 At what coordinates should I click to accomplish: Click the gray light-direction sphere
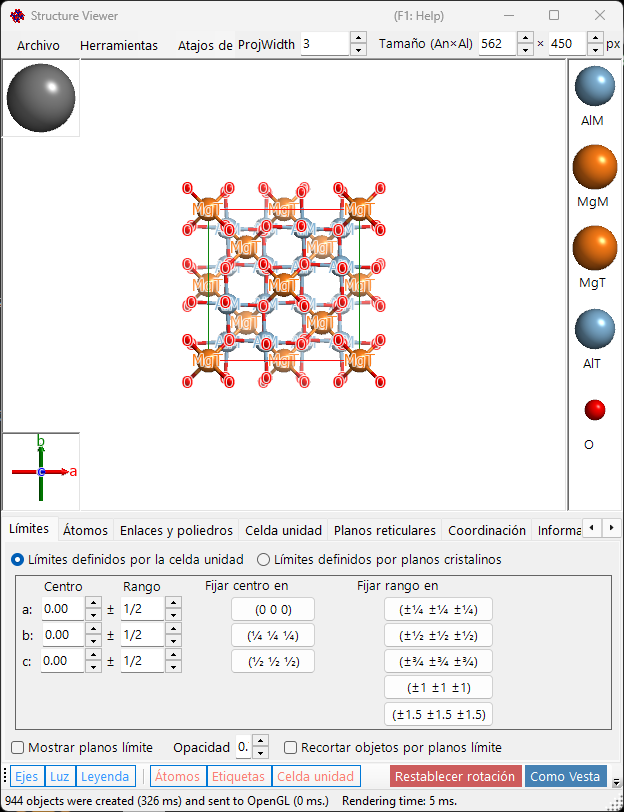tap(41, 98)
